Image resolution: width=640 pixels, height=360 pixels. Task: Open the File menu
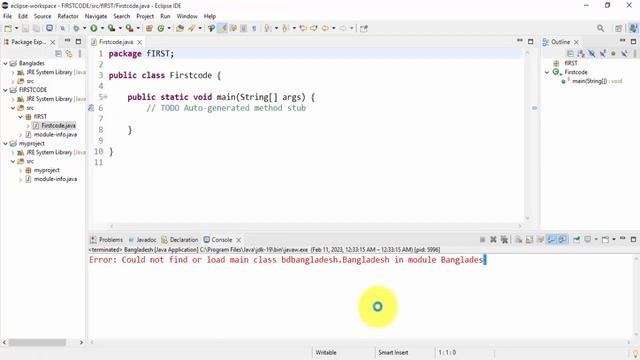click(x=7, y=16)
